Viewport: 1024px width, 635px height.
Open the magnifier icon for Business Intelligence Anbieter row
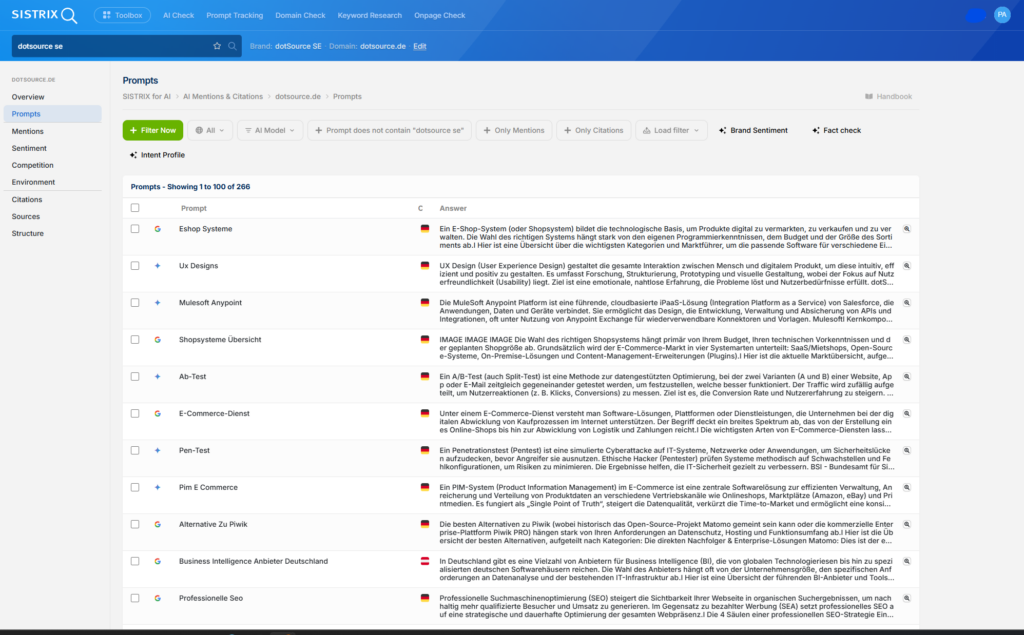(x=906, y=561)
